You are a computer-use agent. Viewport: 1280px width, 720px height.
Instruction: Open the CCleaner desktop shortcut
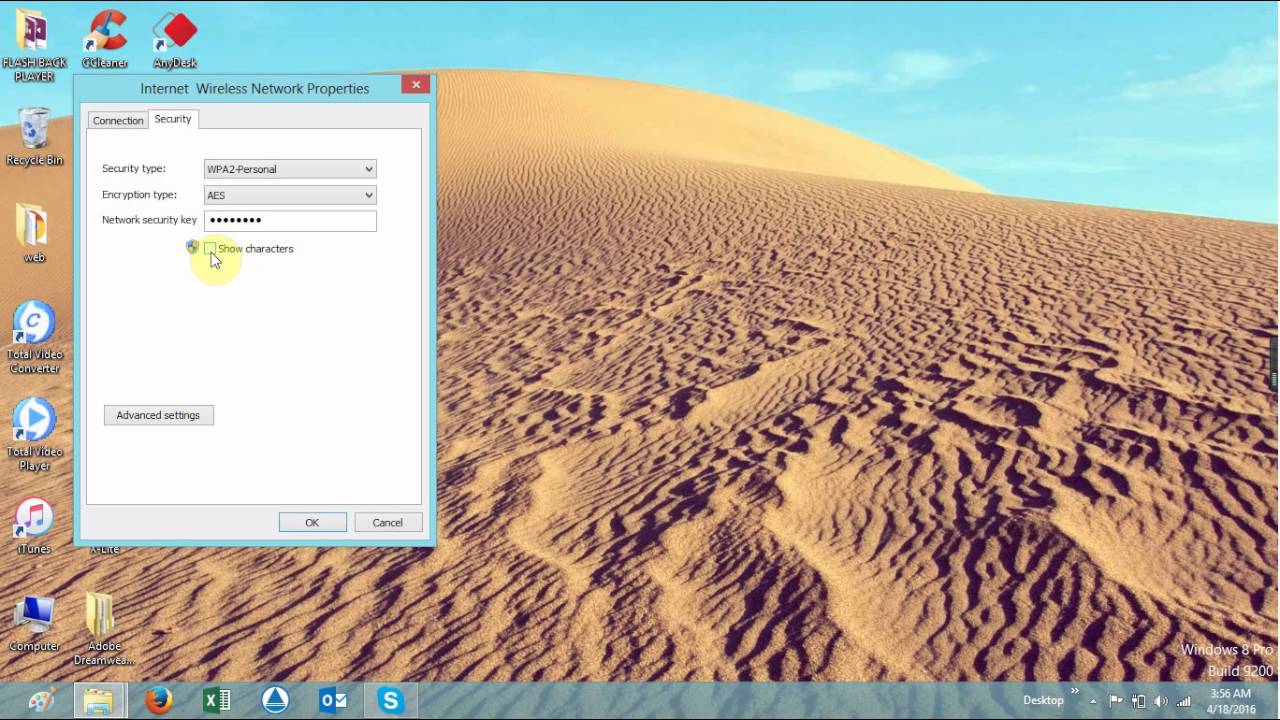[x=105, y=40]
